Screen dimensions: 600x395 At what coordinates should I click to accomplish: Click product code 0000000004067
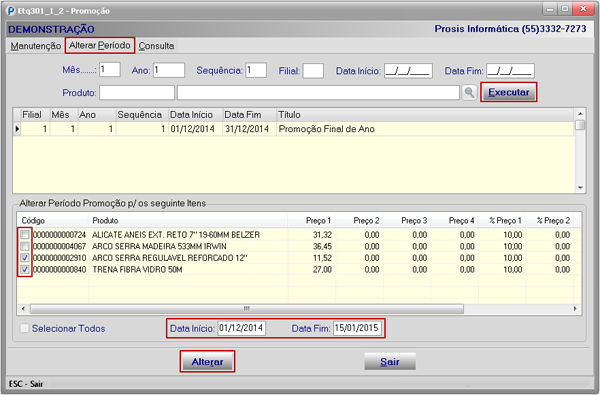59,246
